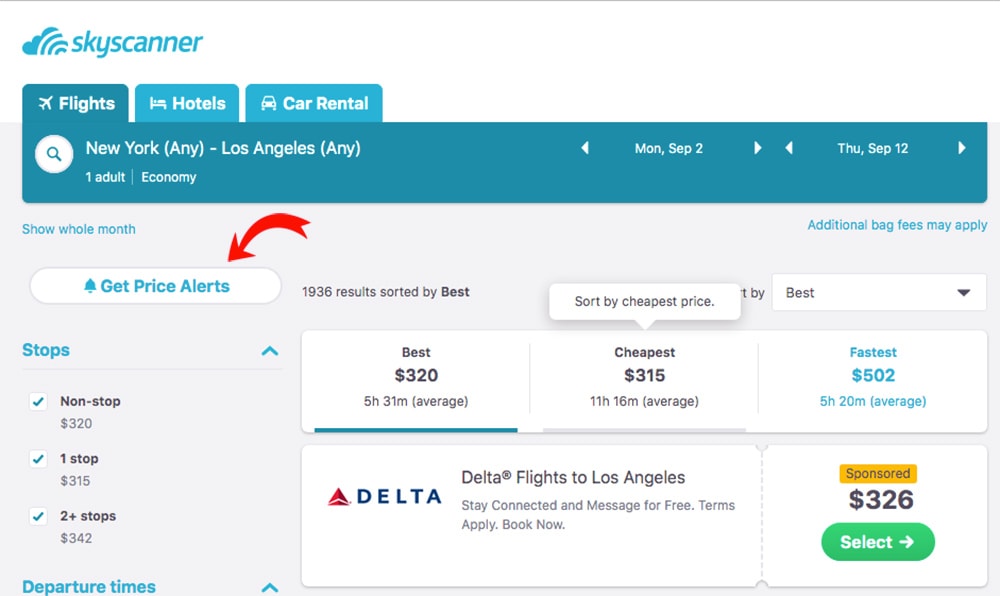
Task: Click the magnifying glass search icon
Action: pos(54,153)
